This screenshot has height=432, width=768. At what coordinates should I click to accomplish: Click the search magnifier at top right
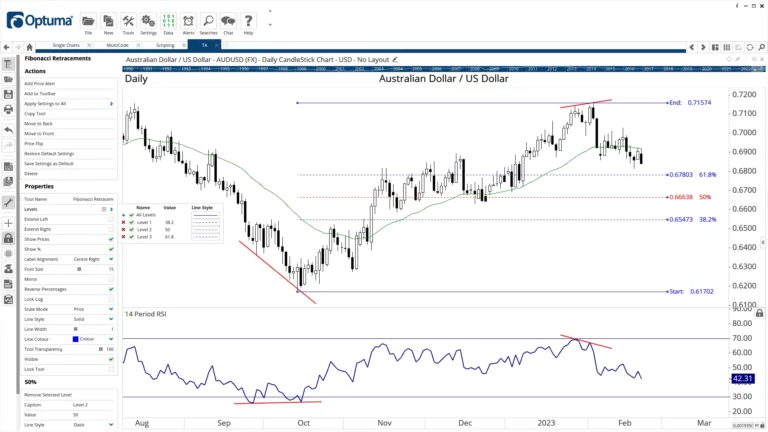762,47
